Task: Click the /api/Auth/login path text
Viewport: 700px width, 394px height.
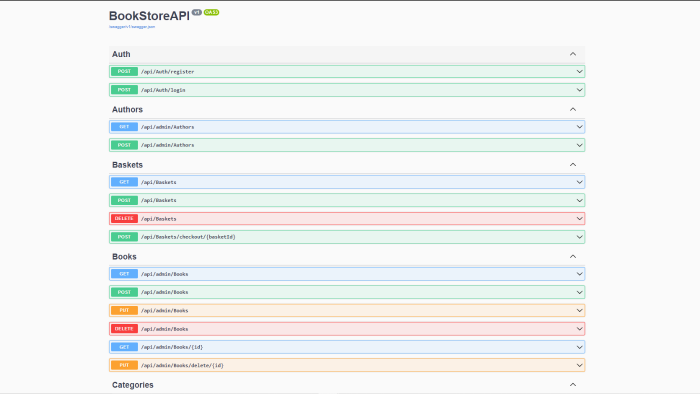Action: (x=163, y=90)
